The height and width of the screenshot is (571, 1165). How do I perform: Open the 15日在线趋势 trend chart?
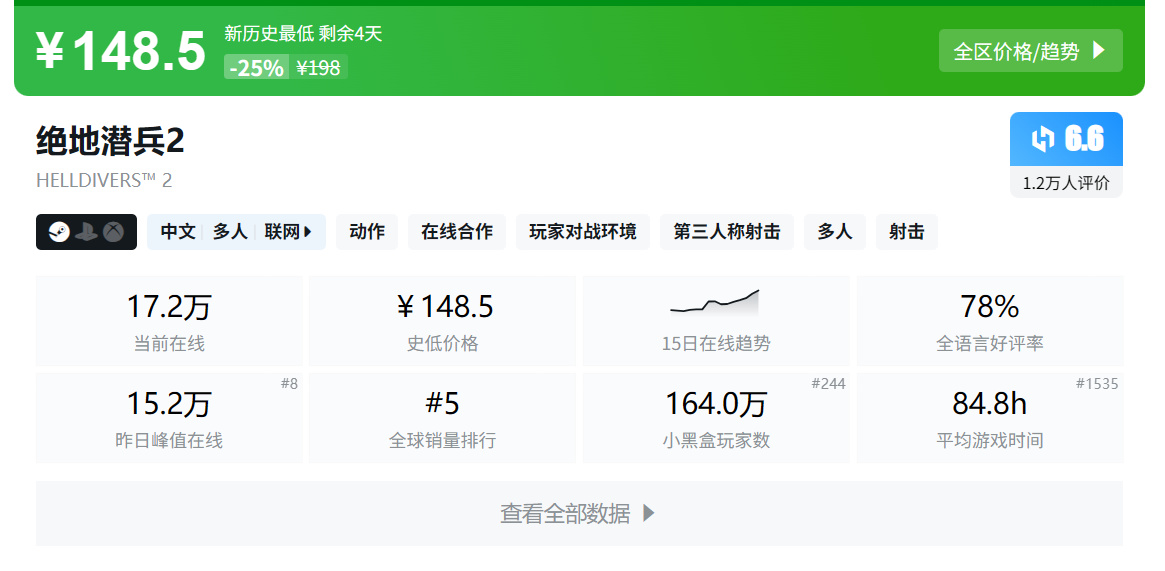pos(716,321)
